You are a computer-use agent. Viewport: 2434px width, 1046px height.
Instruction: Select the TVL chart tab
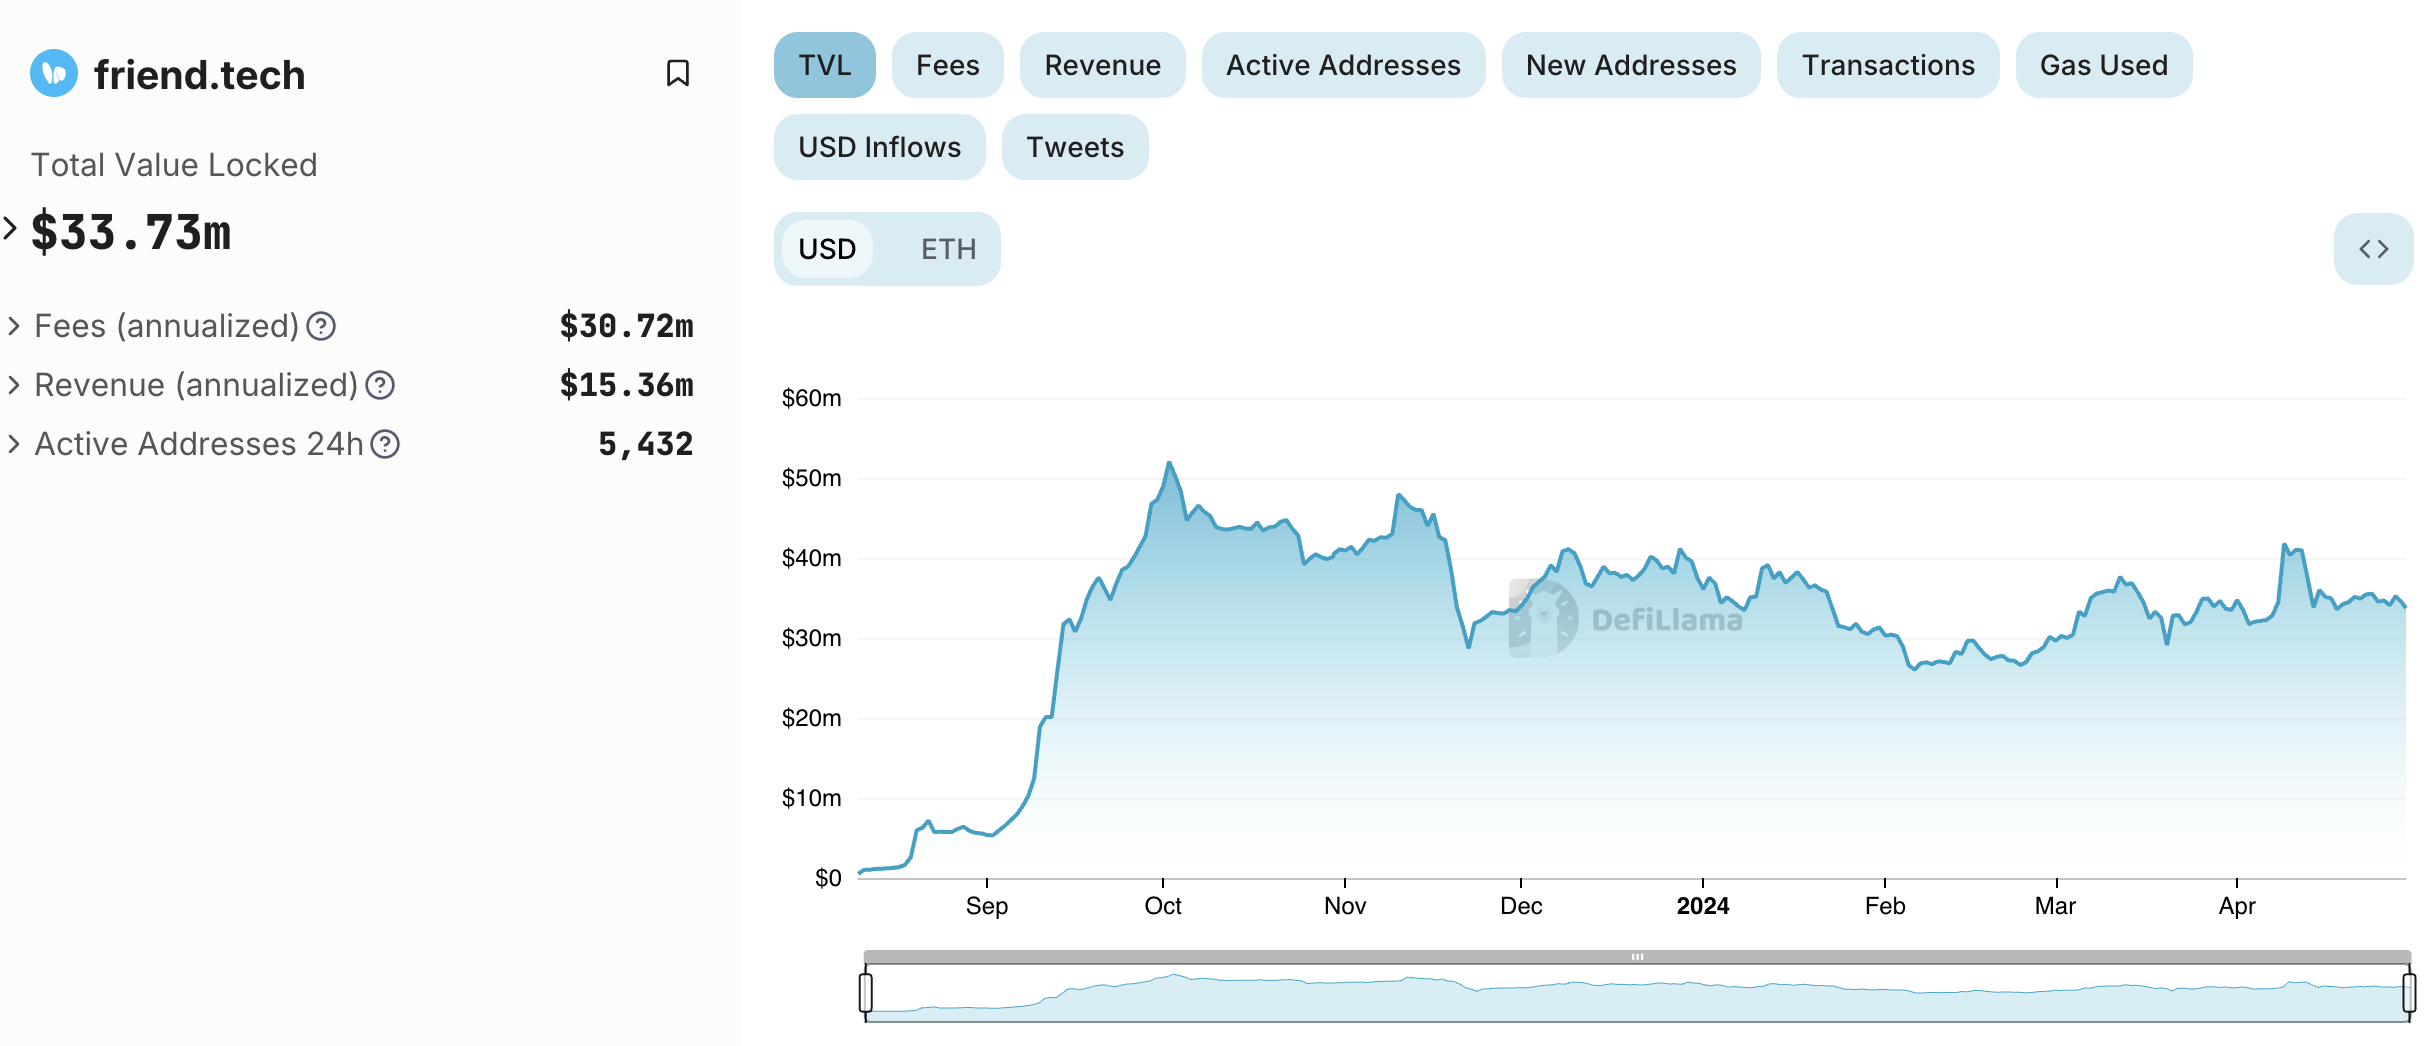(825, 65)
